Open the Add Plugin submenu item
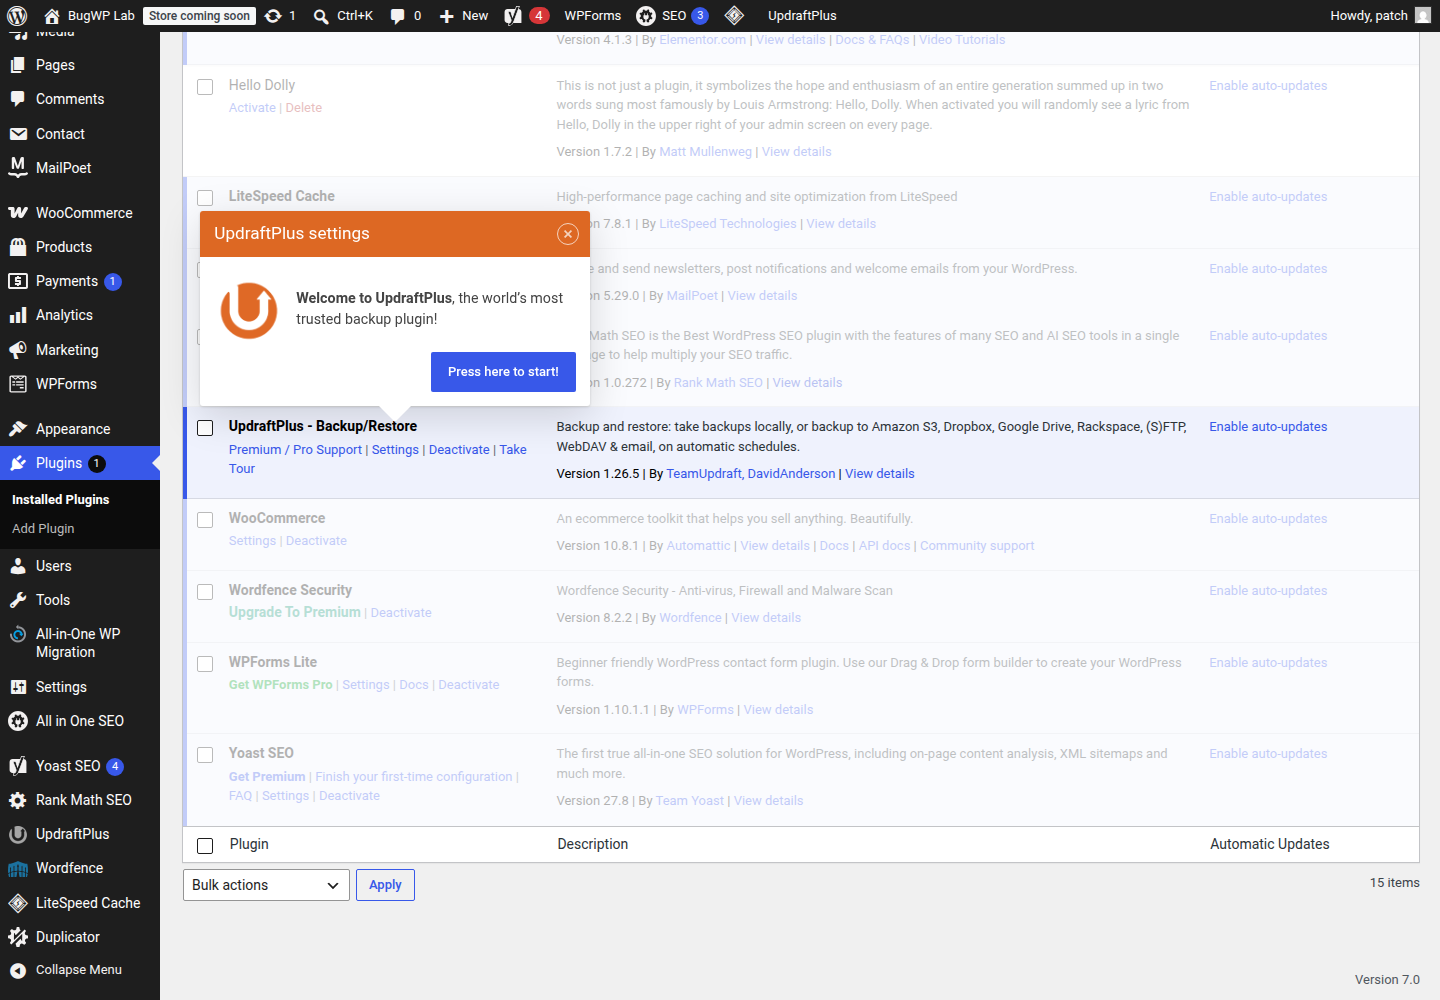Viewport: 1440px width, 1000px height. point(43,528)
